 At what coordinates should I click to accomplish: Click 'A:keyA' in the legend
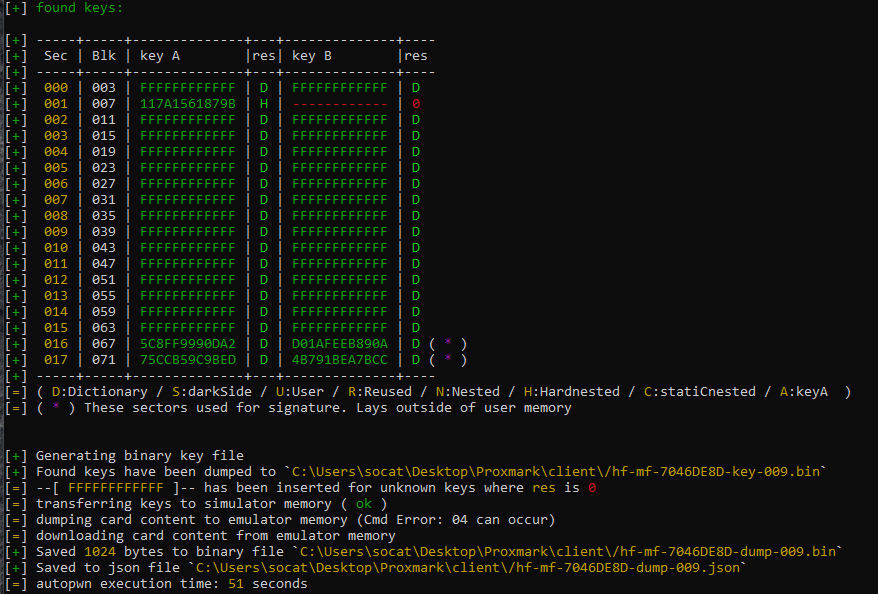tap(804, 392)
